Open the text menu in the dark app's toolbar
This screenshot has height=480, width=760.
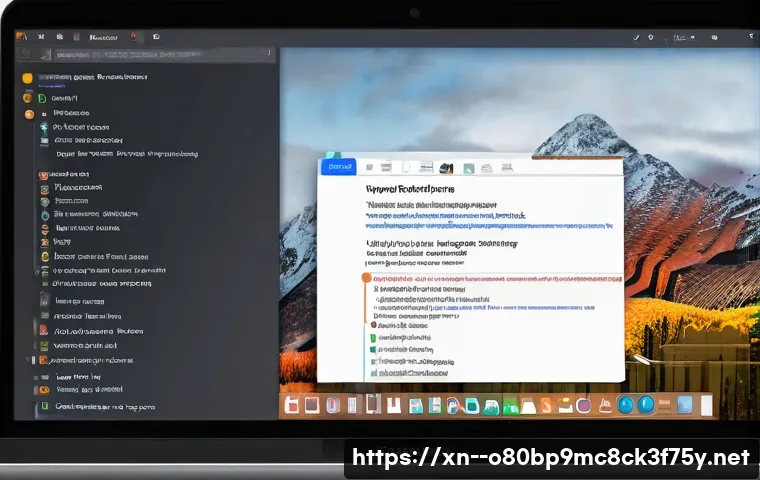[103, 37]
